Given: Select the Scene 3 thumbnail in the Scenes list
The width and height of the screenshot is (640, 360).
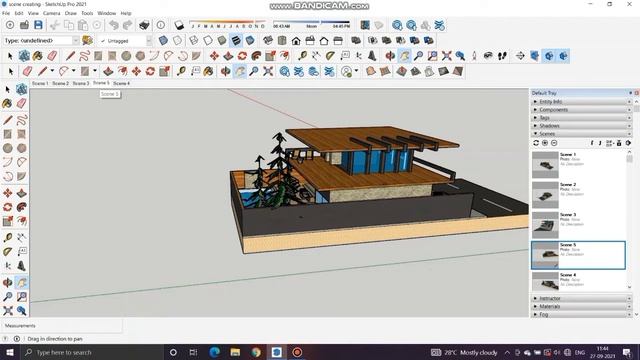Looking at the screenshot, I should point(545,225).
